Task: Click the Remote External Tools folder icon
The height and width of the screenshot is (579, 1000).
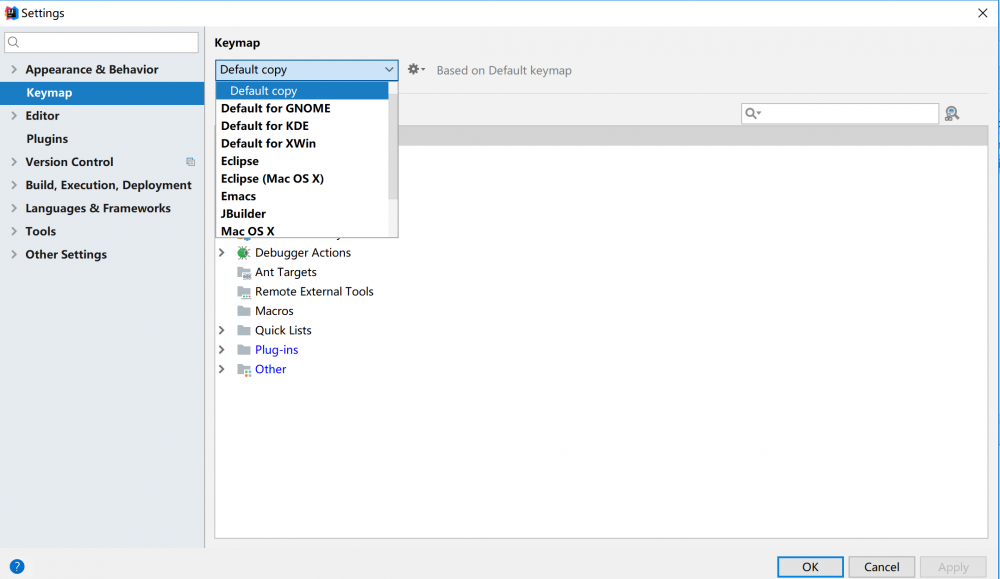Action: coord(244,292)
